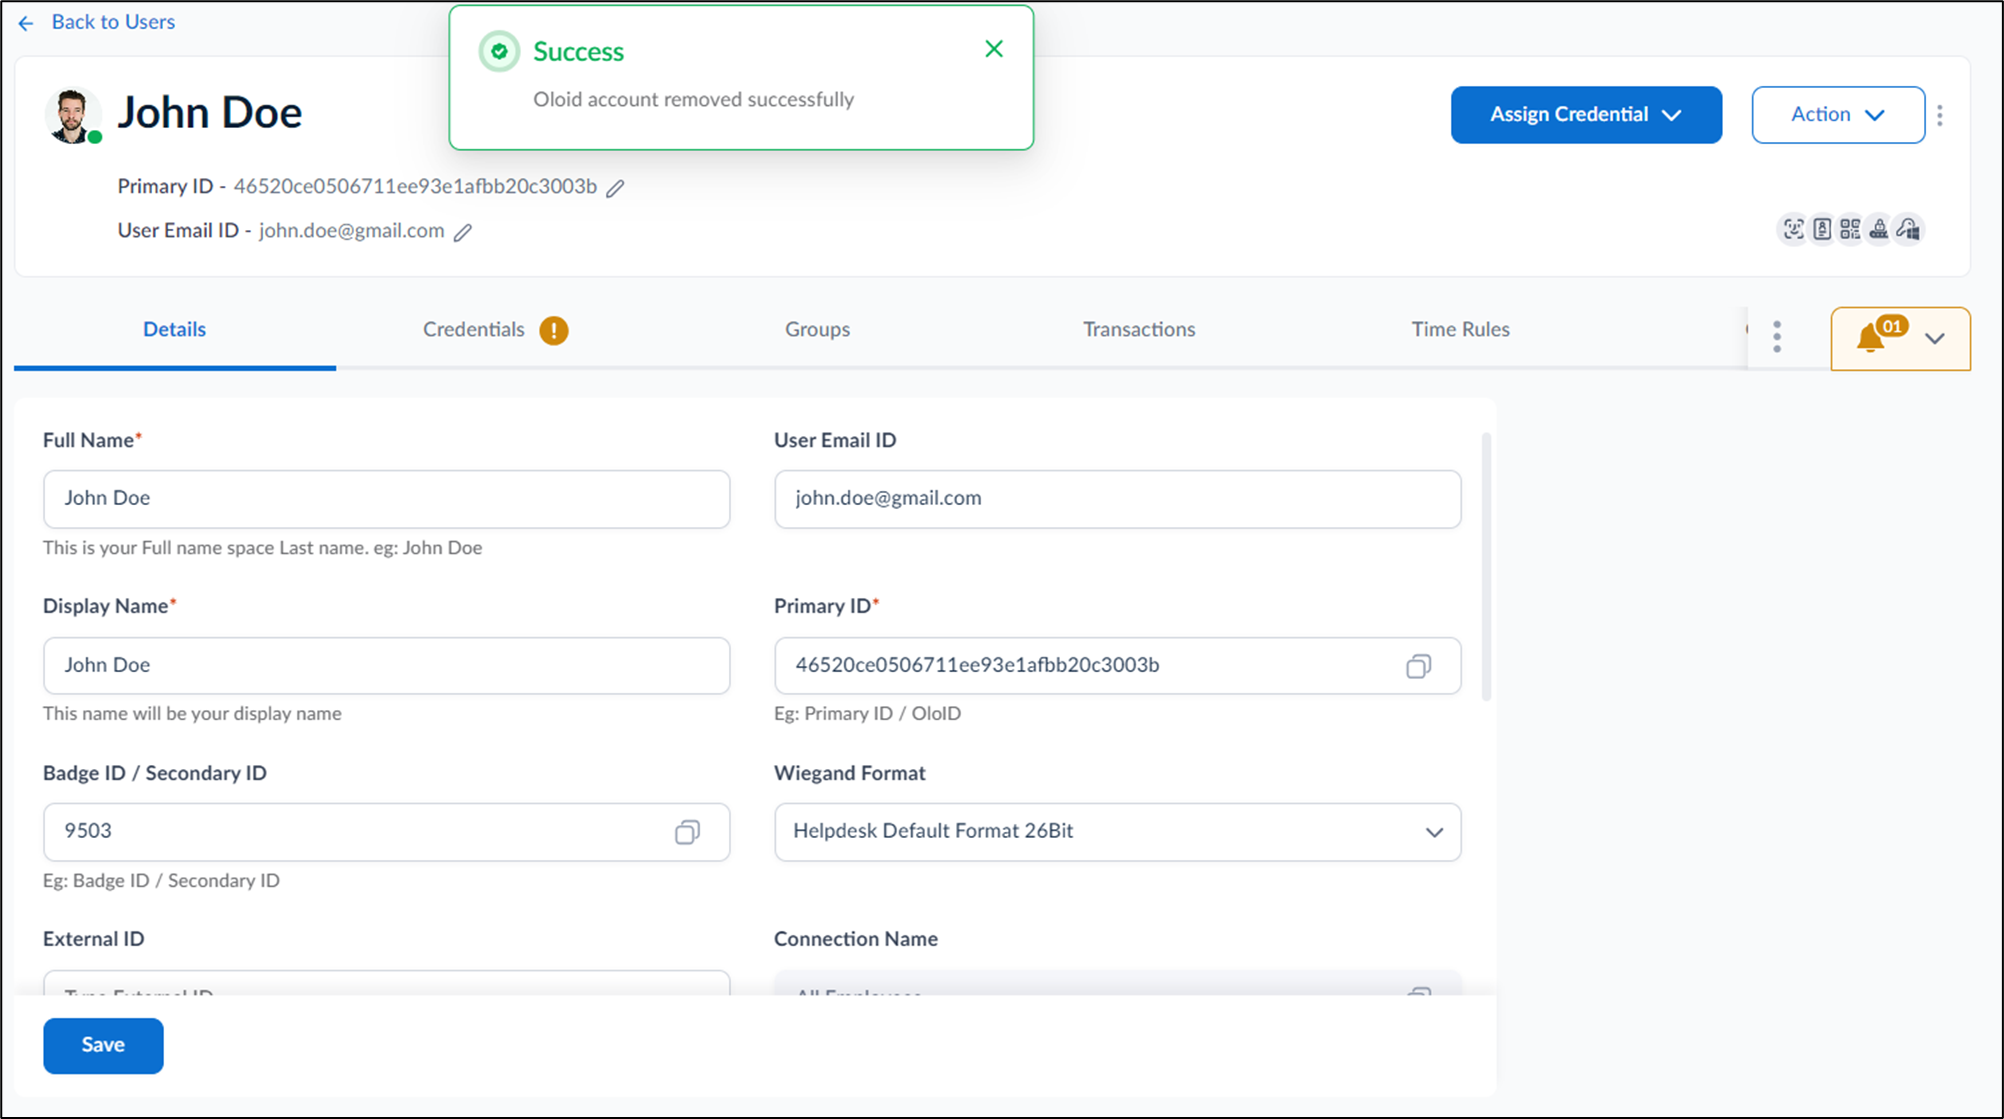Copy the Primary ID field value
This screenshot has height=1119, width=2004.
(x=1418, y=666)
